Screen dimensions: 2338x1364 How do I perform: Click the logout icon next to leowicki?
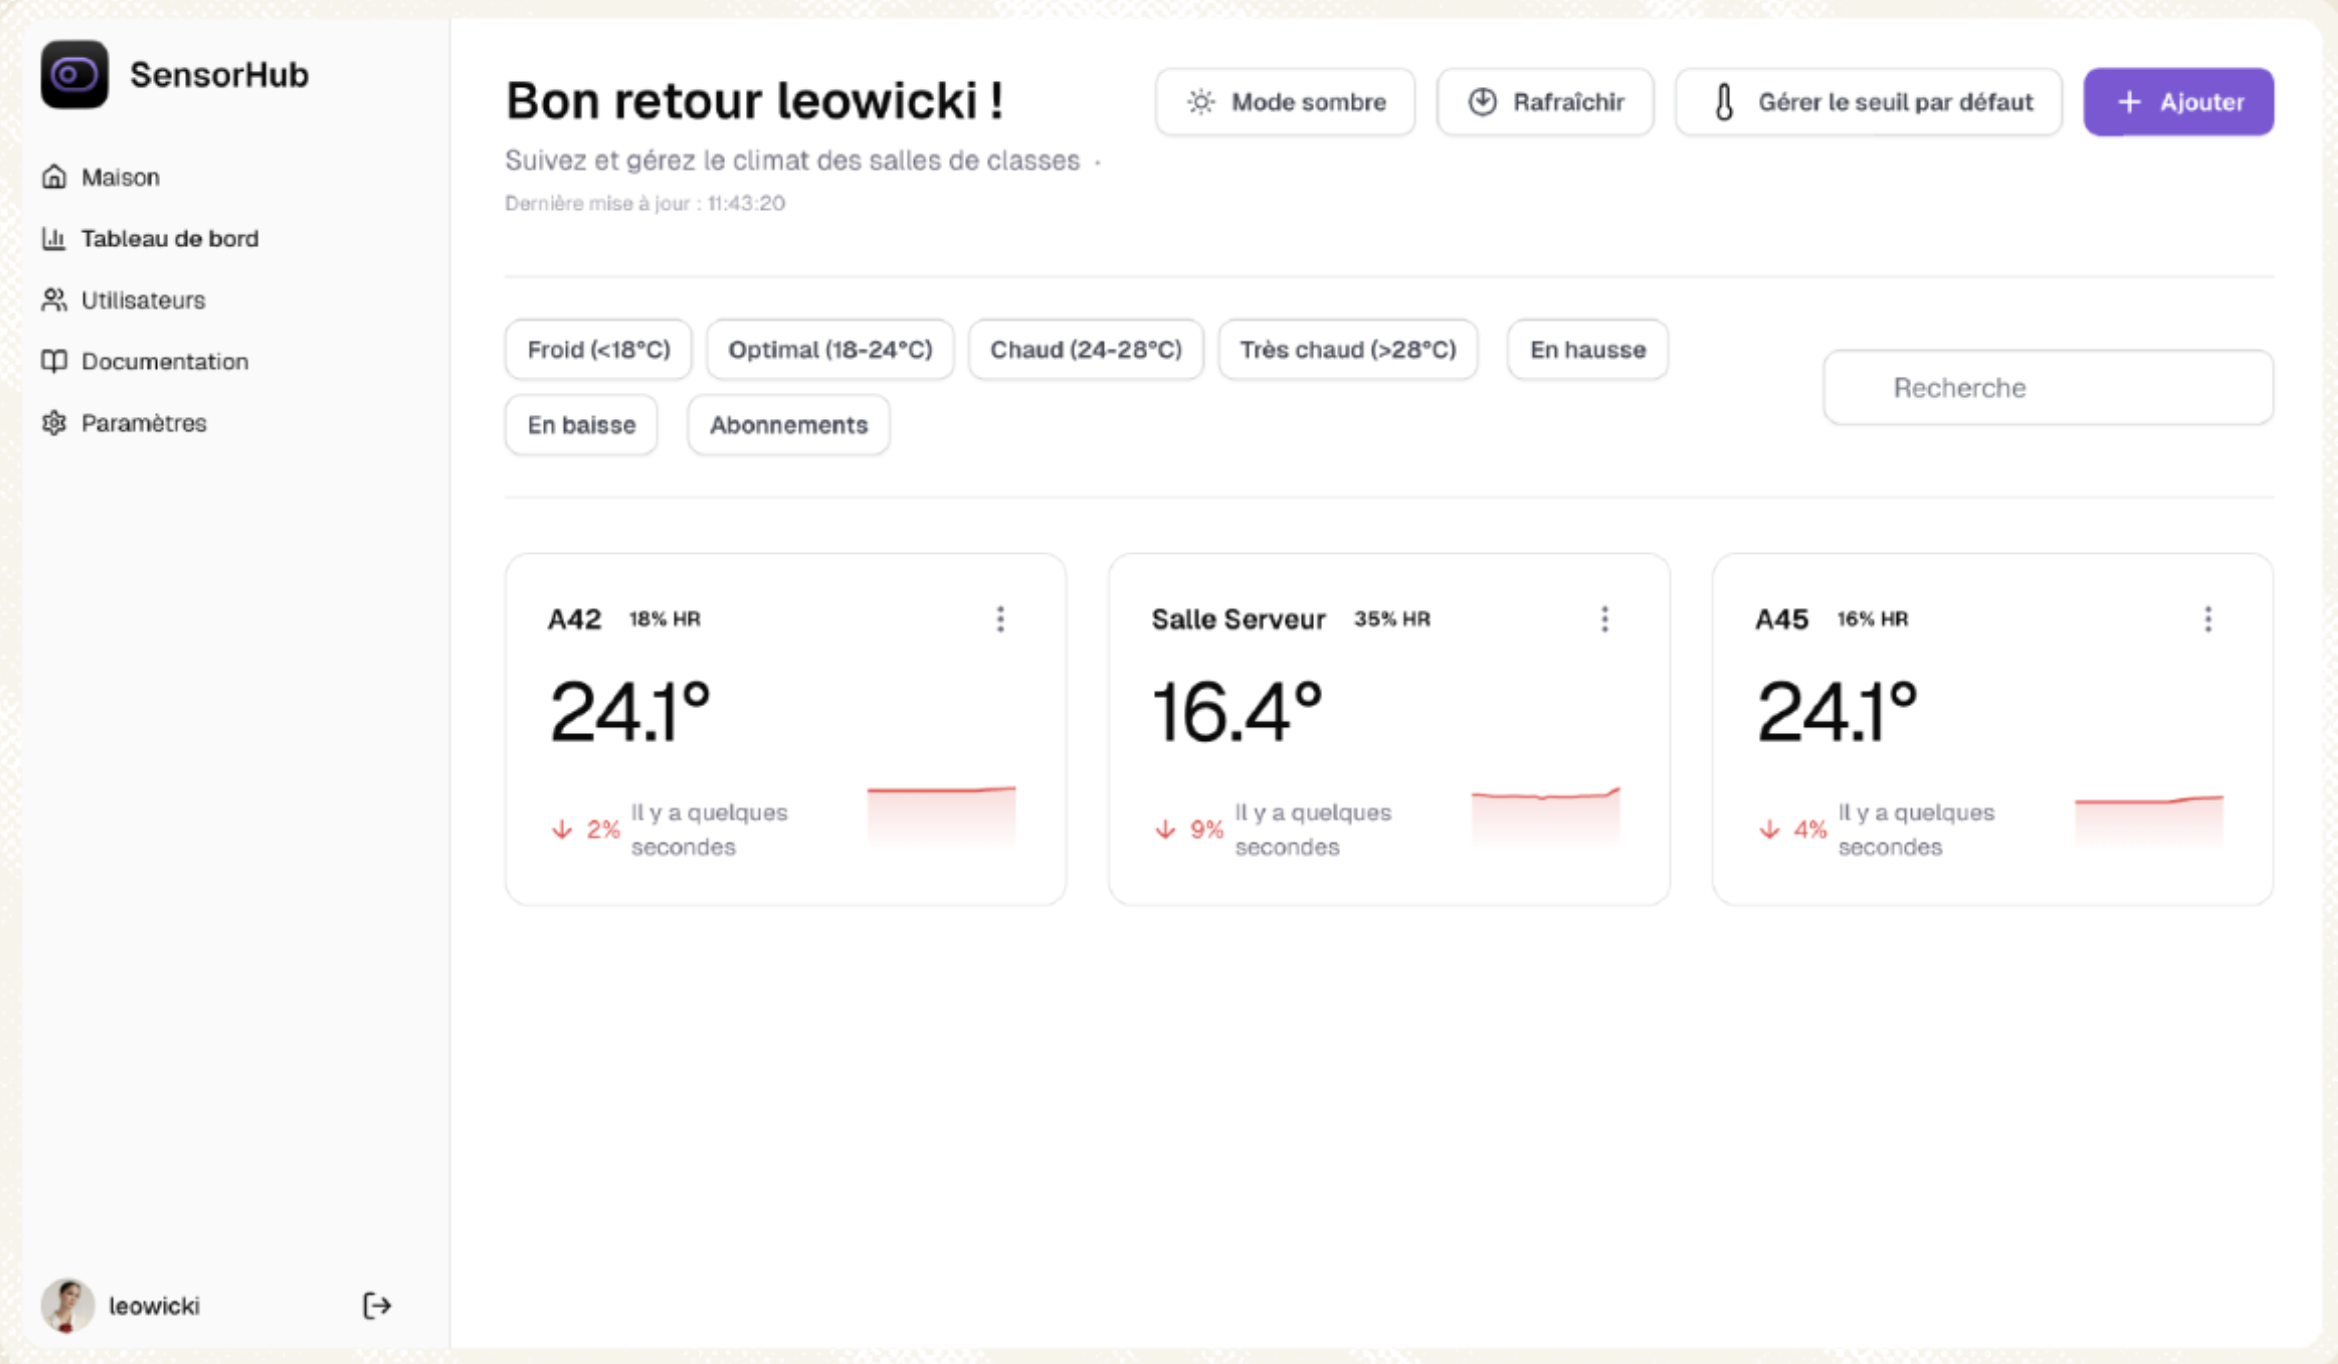pos(376,1305)
